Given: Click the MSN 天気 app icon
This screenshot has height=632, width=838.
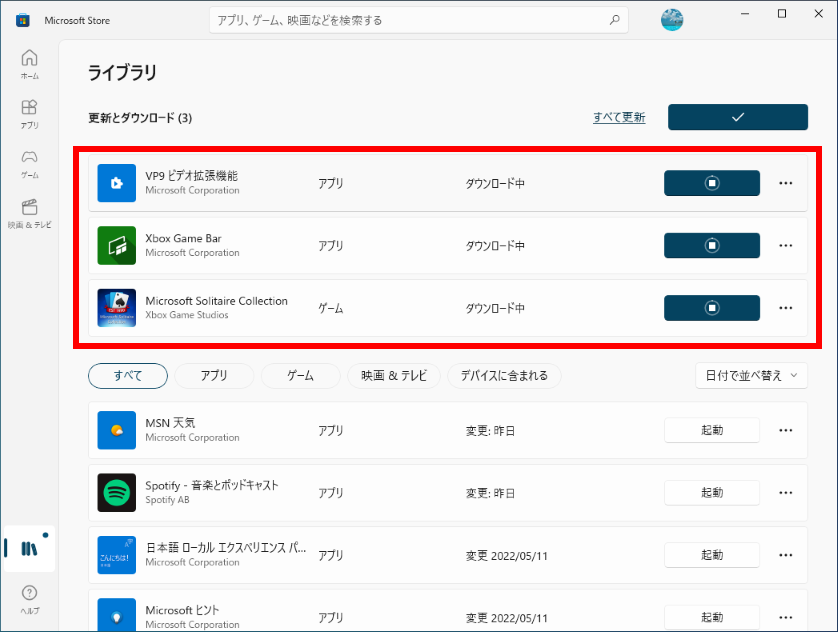Looking at the screenshot, I should pos(117,430).
